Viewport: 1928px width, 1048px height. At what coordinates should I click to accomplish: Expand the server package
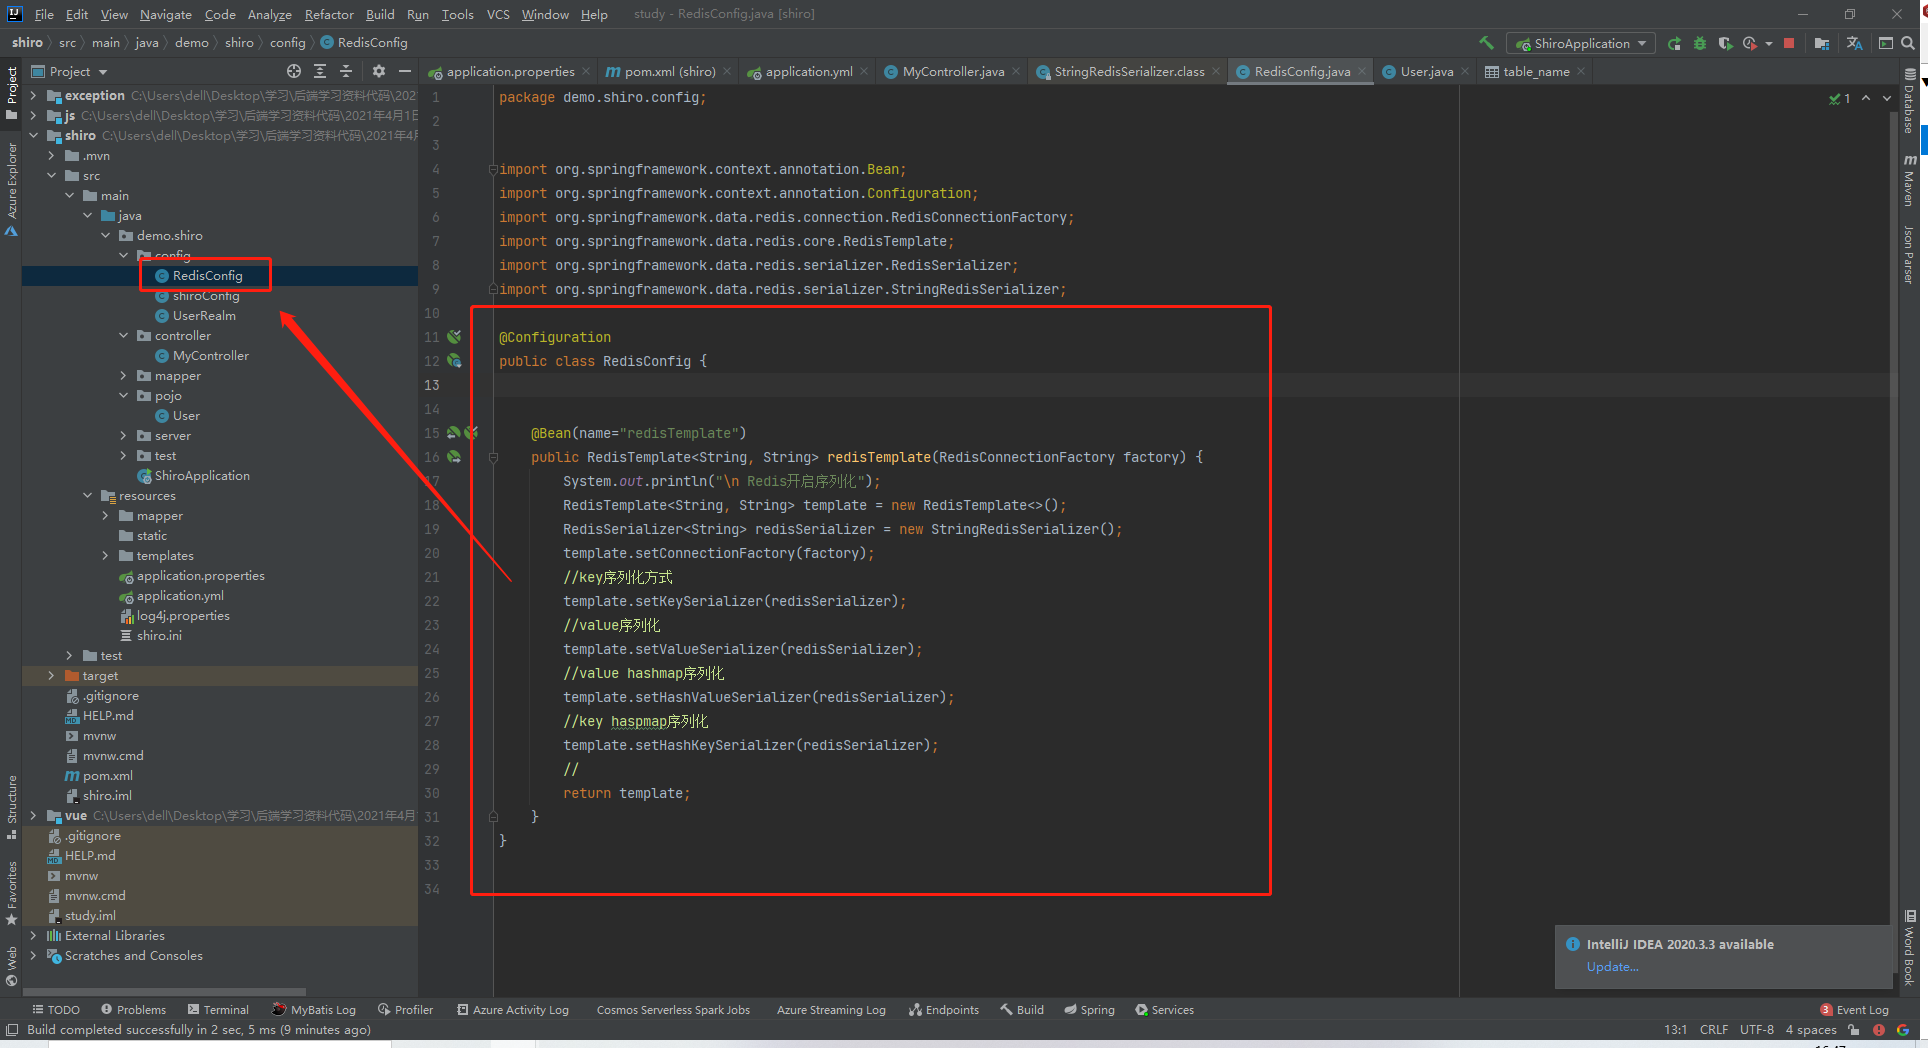pyautogui.click(x=123, y=436)
